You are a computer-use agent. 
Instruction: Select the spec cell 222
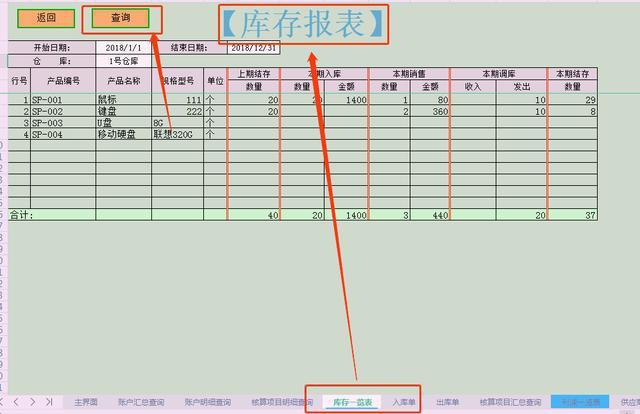[178, 111]
